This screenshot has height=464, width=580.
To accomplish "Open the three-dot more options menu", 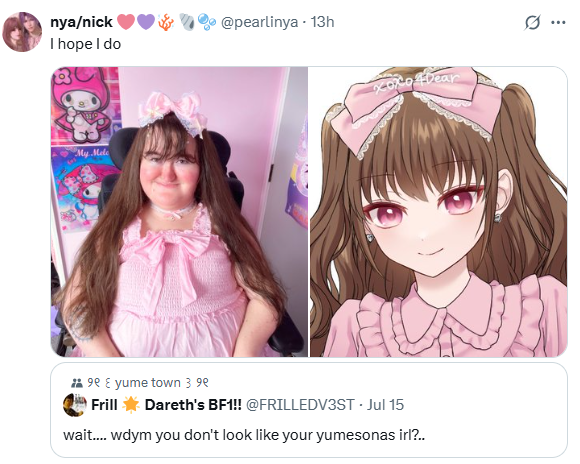I will [558, 23].
